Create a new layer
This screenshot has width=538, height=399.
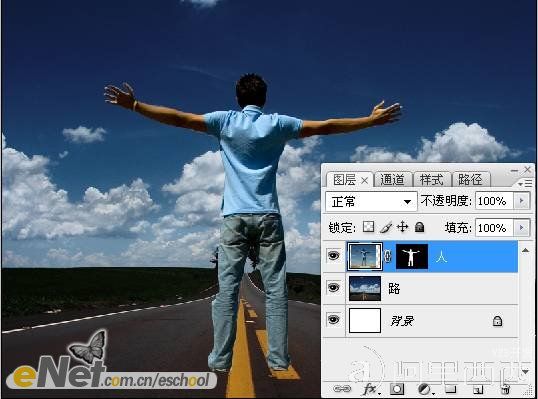pyautogui.click(x=478, y=389)
